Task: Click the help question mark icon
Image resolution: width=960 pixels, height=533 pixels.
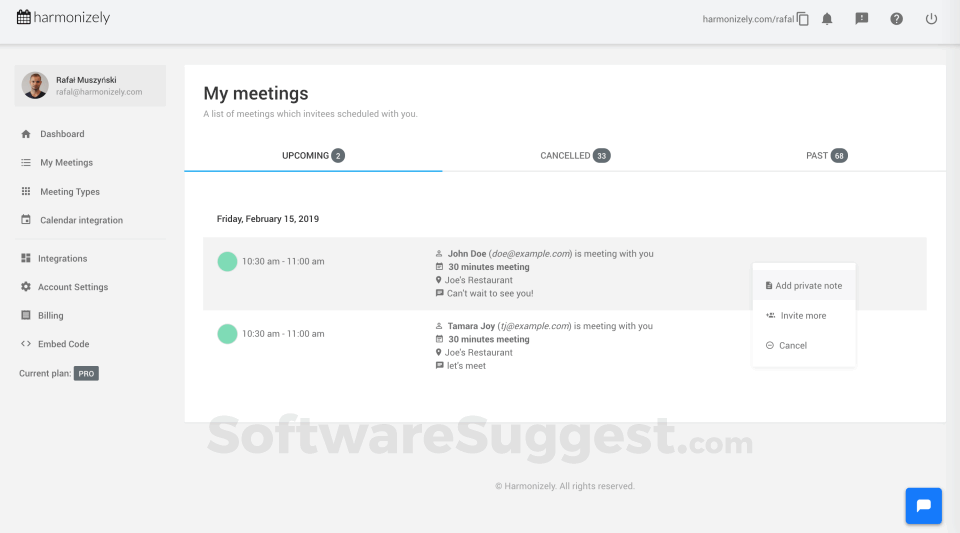Action: coord(896,19)
